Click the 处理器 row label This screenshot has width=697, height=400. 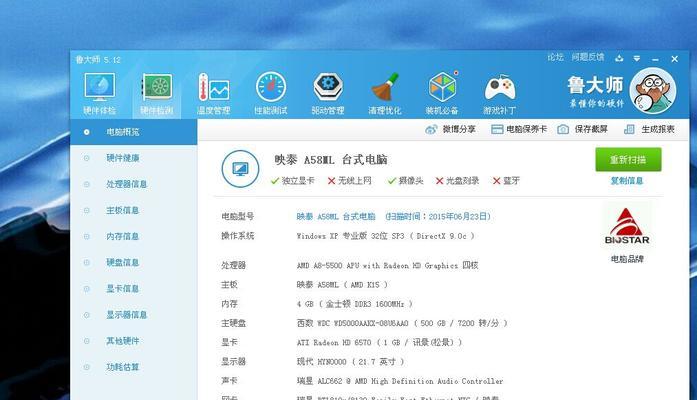(233, 265)
